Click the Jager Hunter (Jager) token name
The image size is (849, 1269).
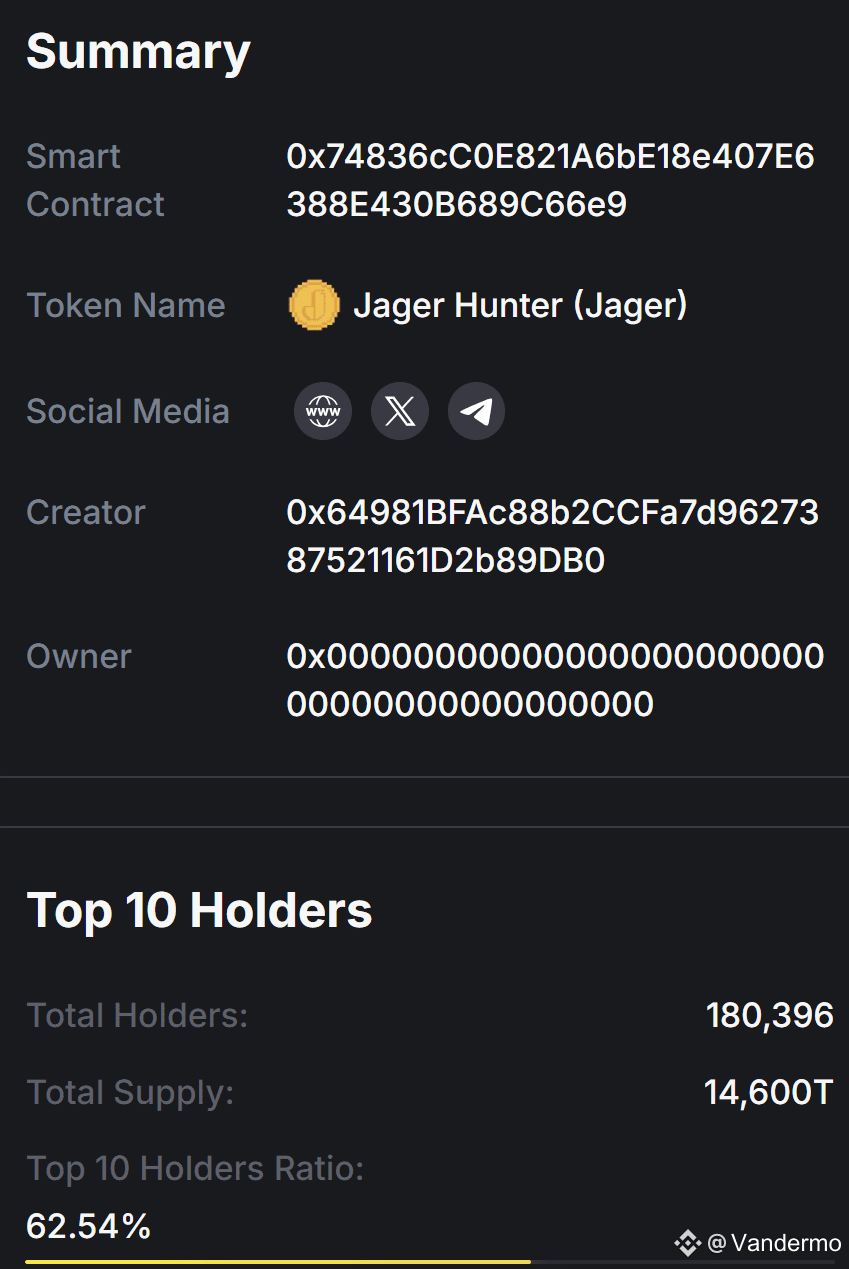coord(520,305)
